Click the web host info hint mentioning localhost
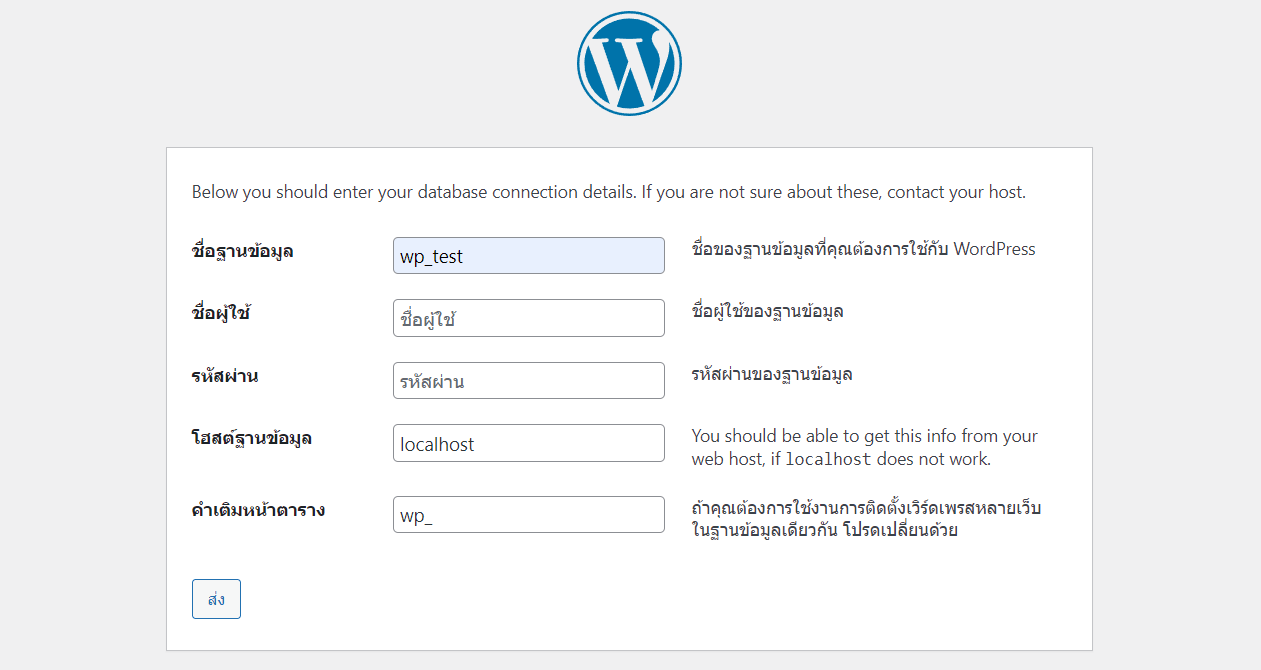The height and width of the screenshot is (670, 1261). point(865,448)
